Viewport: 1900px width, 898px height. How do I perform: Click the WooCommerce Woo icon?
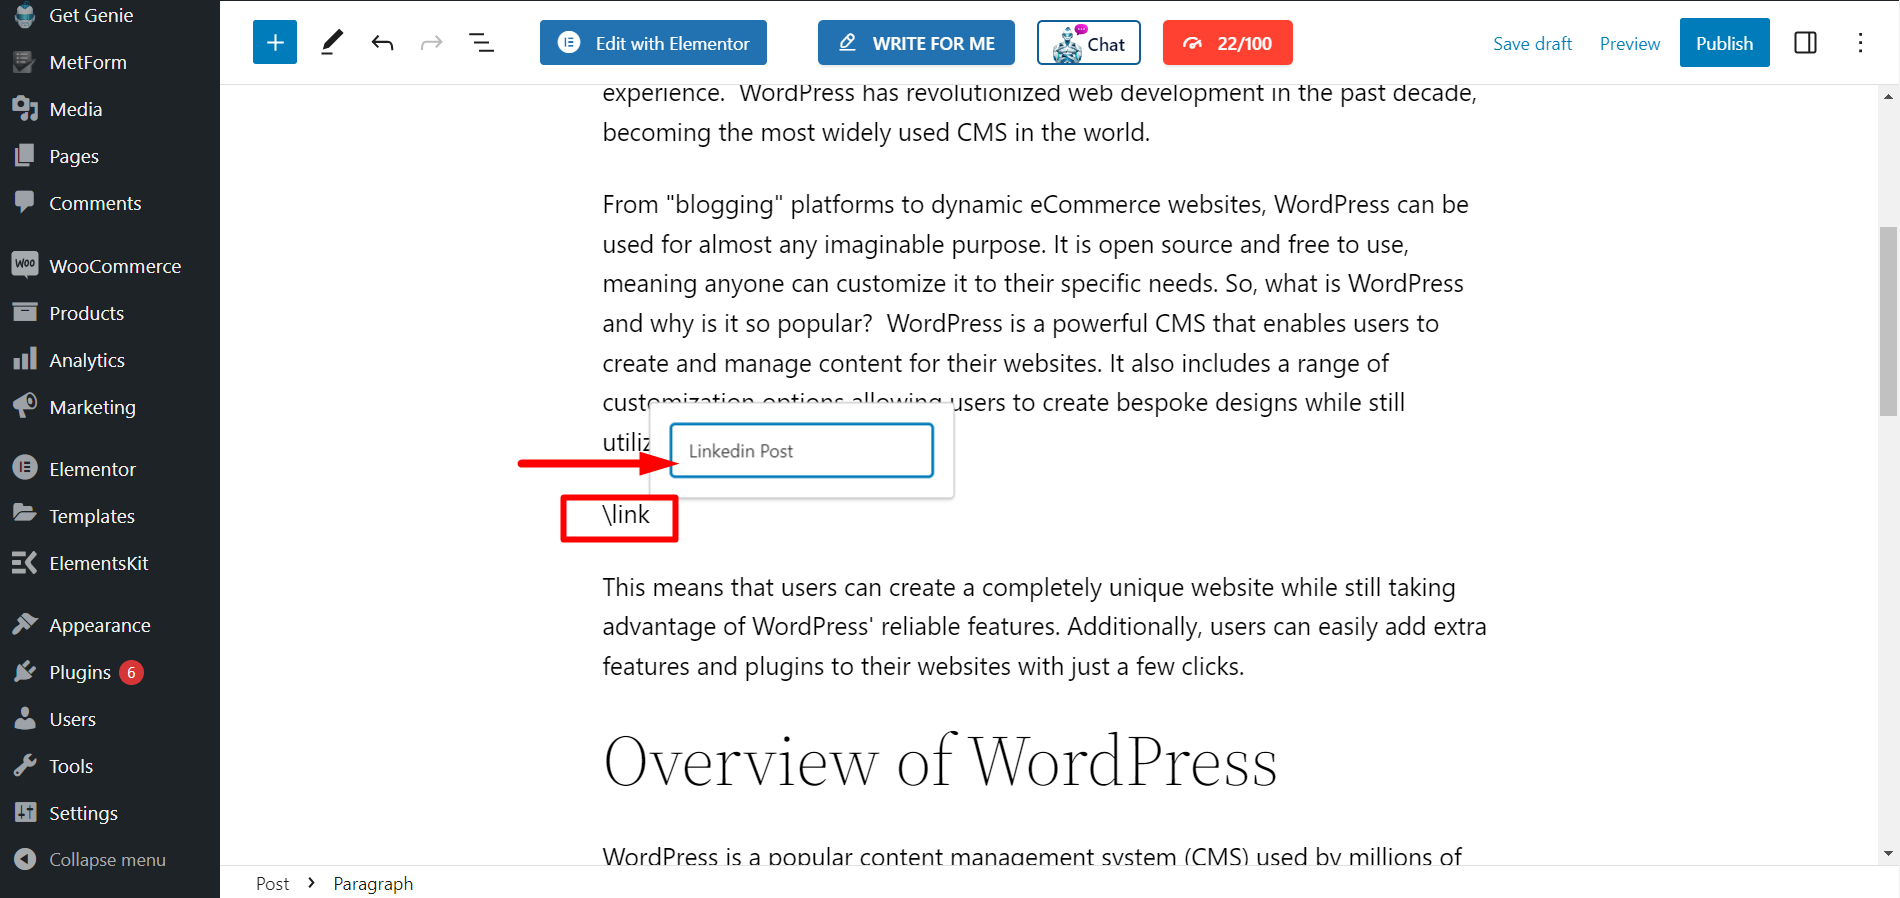pos(25,263)
